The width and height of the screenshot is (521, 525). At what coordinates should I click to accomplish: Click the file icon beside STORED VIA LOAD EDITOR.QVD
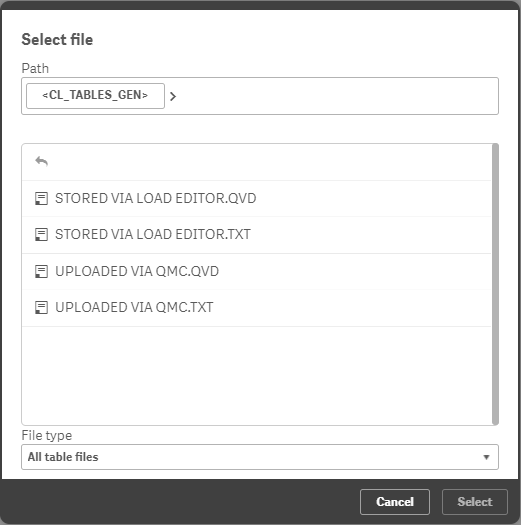tap(42, 198)
